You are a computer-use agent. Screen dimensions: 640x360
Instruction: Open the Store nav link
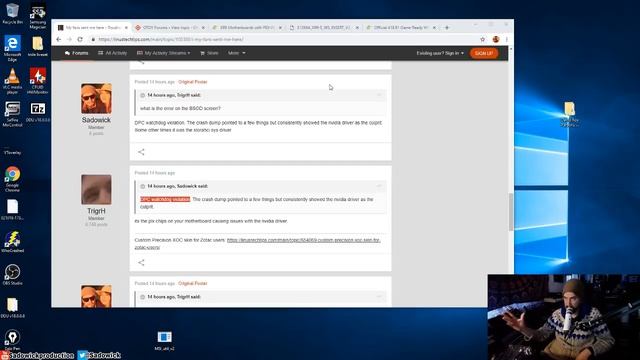(x=209, y=53)
